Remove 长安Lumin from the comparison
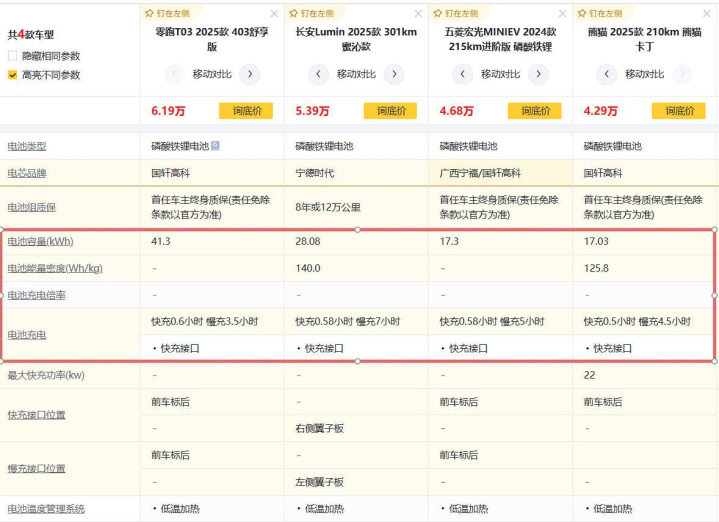The image size is (719, 522). [418, 14]
